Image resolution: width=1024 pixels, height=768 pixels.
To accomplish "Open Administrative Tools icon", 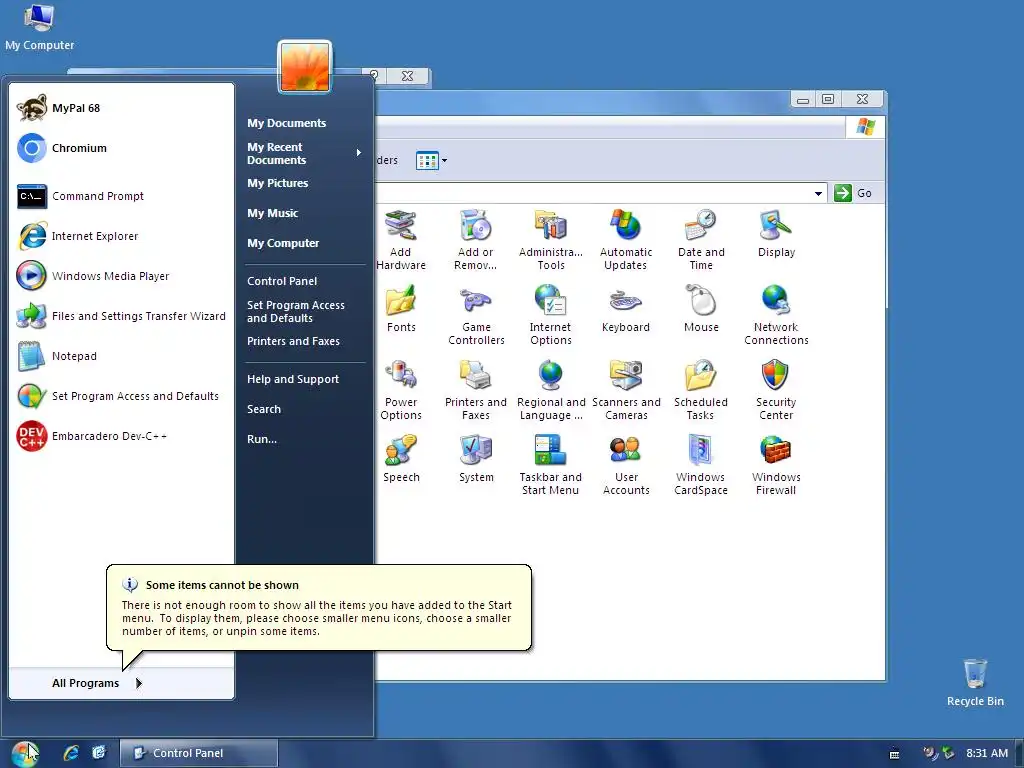I will 551,240.
